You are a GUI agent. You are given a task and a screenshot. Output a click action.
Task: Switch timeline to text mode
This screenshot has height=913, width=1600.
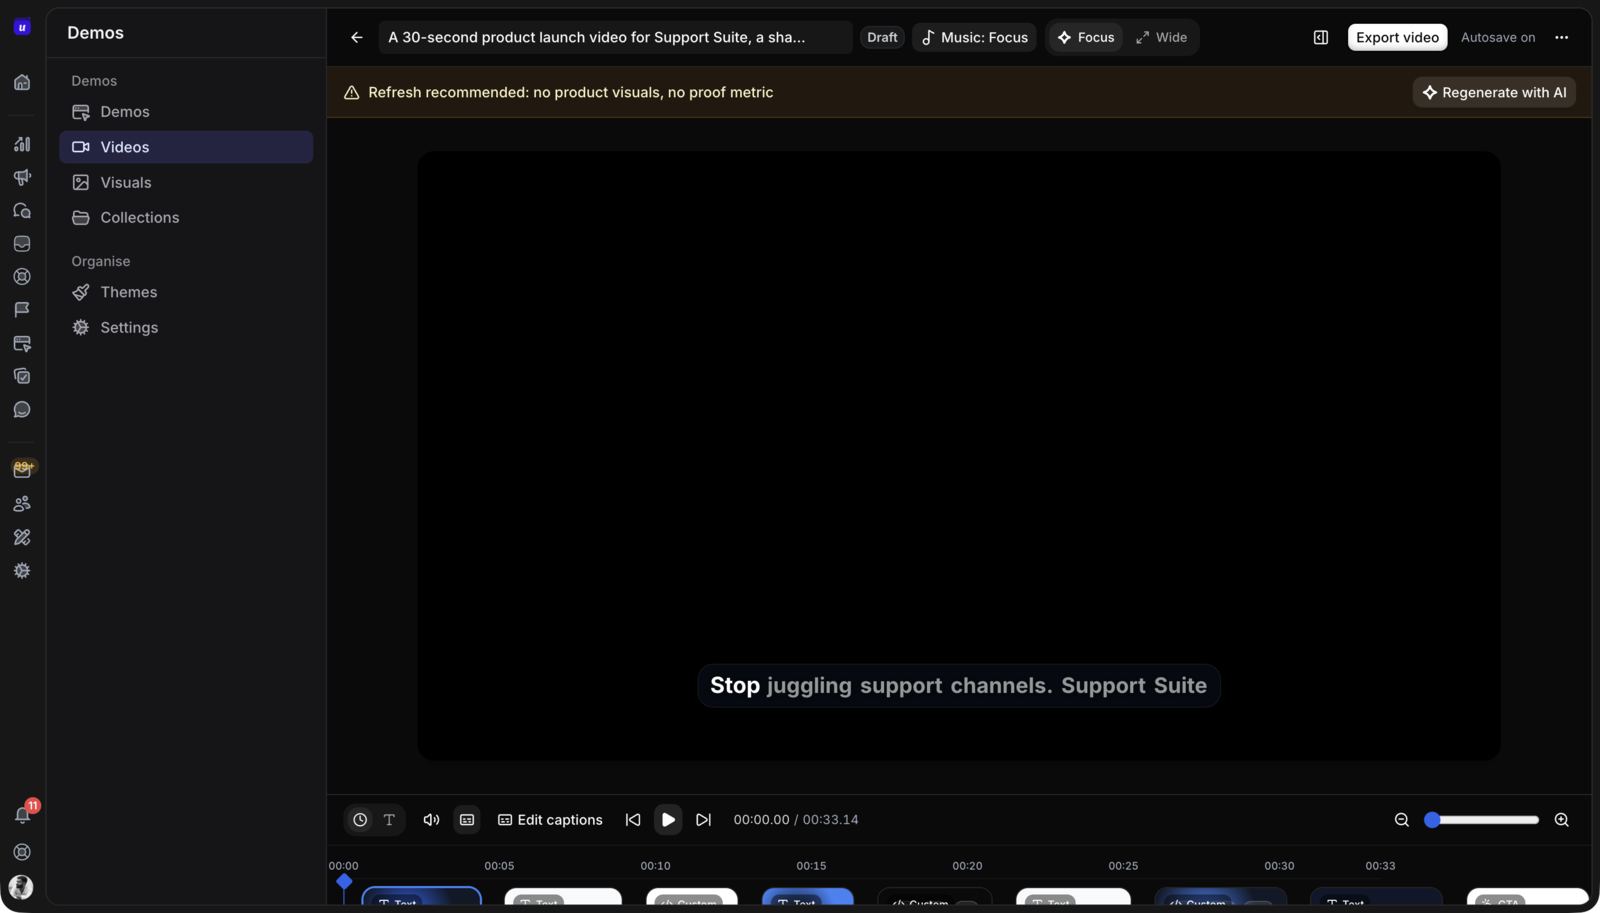tap(389, 820)
